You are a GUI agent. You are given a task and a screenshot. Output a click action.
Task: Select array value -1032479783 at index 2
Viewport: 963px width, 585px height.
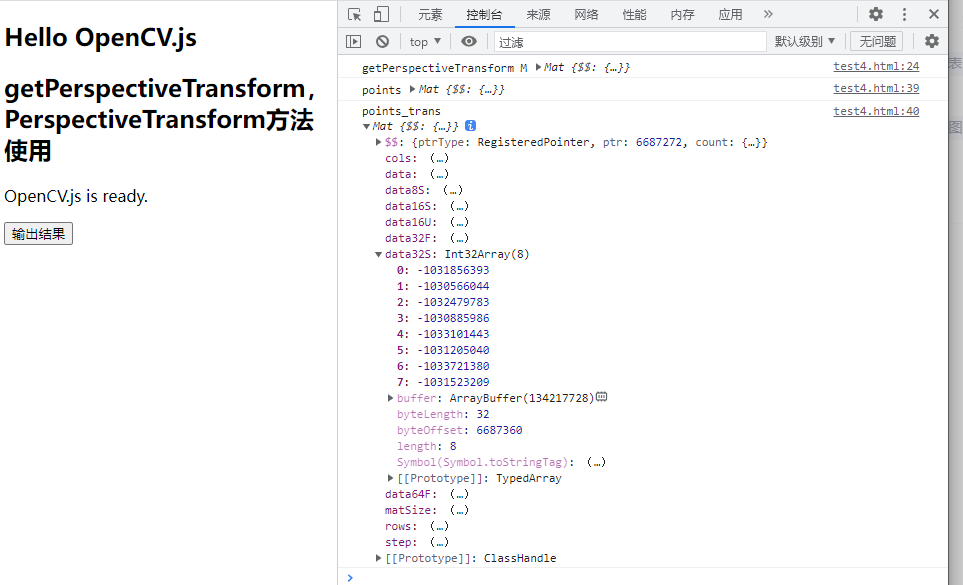[x=453, y=302]
